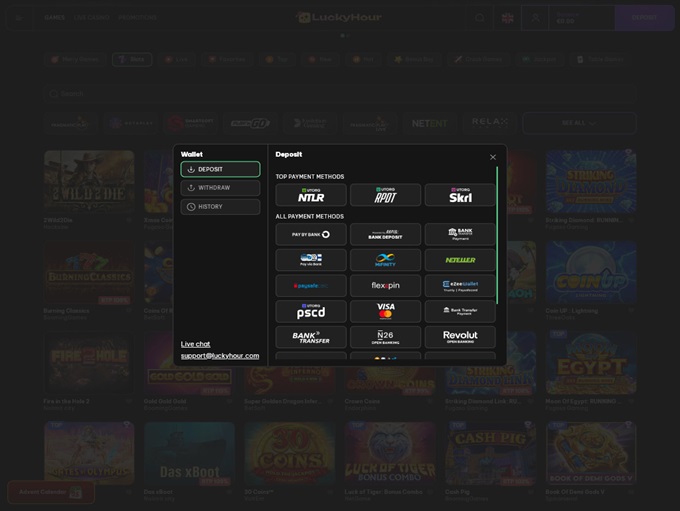This screenshot has height=511, width=680.
Task: Open the 2Wild2Die game thumbnail
Action: 89,182
